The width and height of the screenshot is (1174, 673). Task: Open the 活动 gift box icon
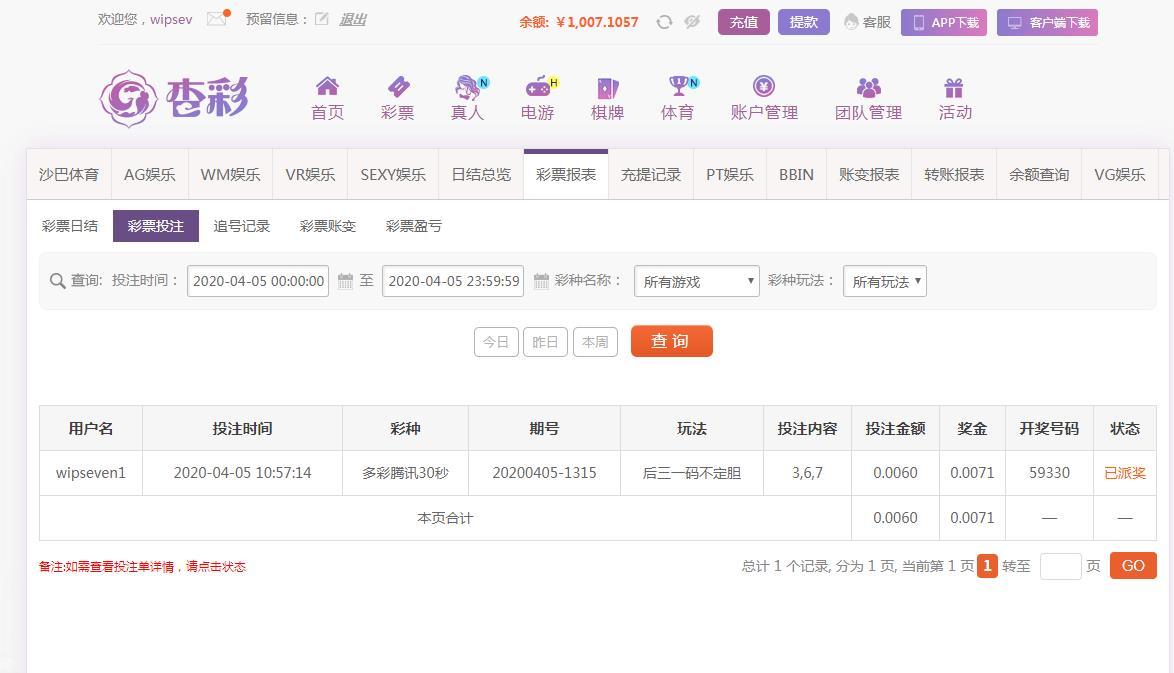pos(954,88)
